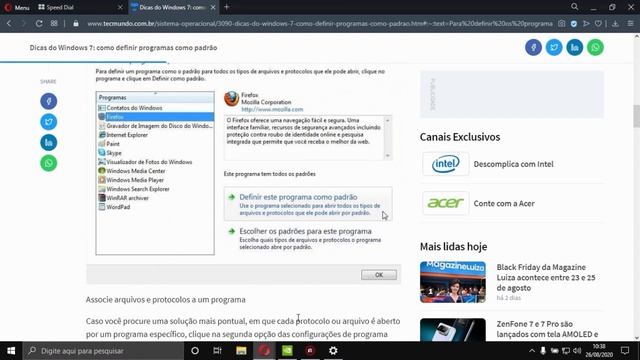
Task: Share on Twitter in left sidebar
Action: coord(49,122)
